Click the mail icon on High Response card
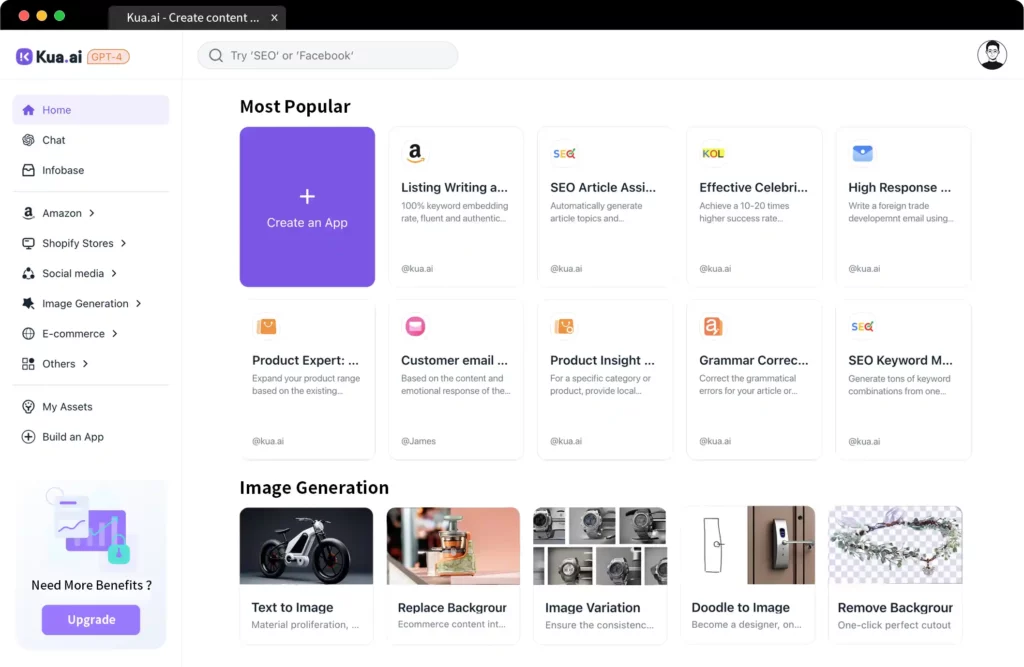This screenshot has width=1024, height=667. pyautogui.click(x=862, y=153)
